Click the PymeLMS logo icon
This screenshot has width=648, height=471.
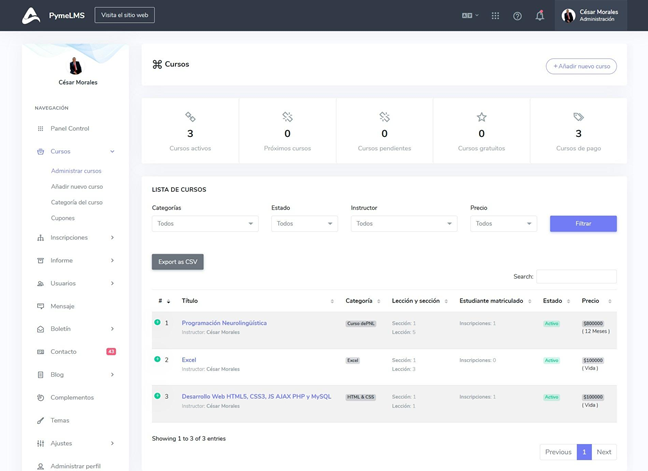click(31, 16)
